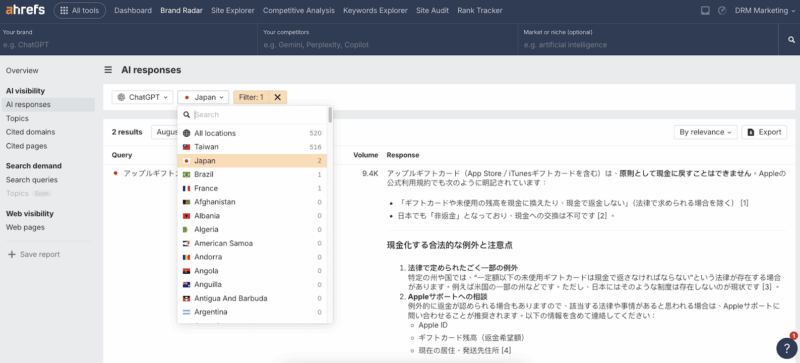
Task: Select Algeria in the location list
Action: point(252,230)
